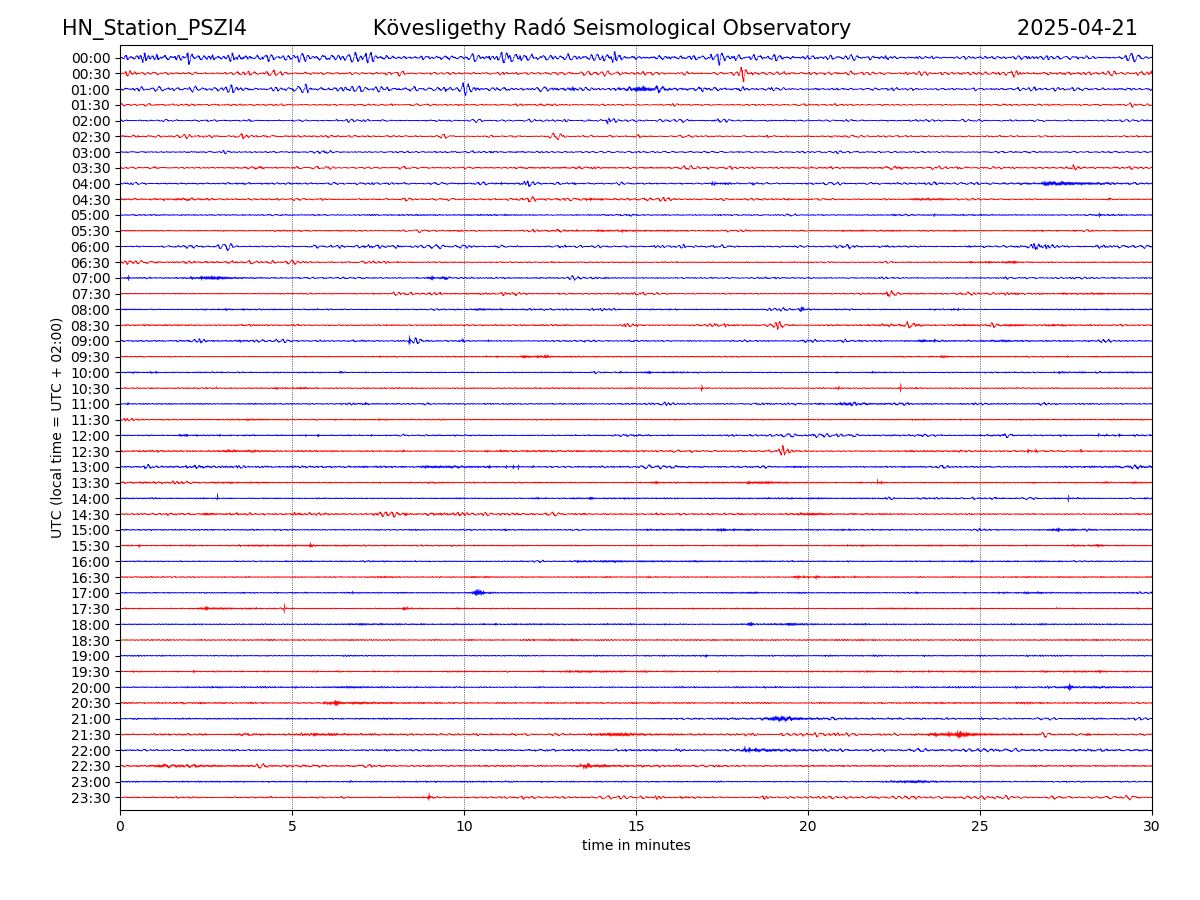This screenshot has width=1200, height=900.
Task: Click the 23:30 trace row label
Action: (x=90, y=798)
